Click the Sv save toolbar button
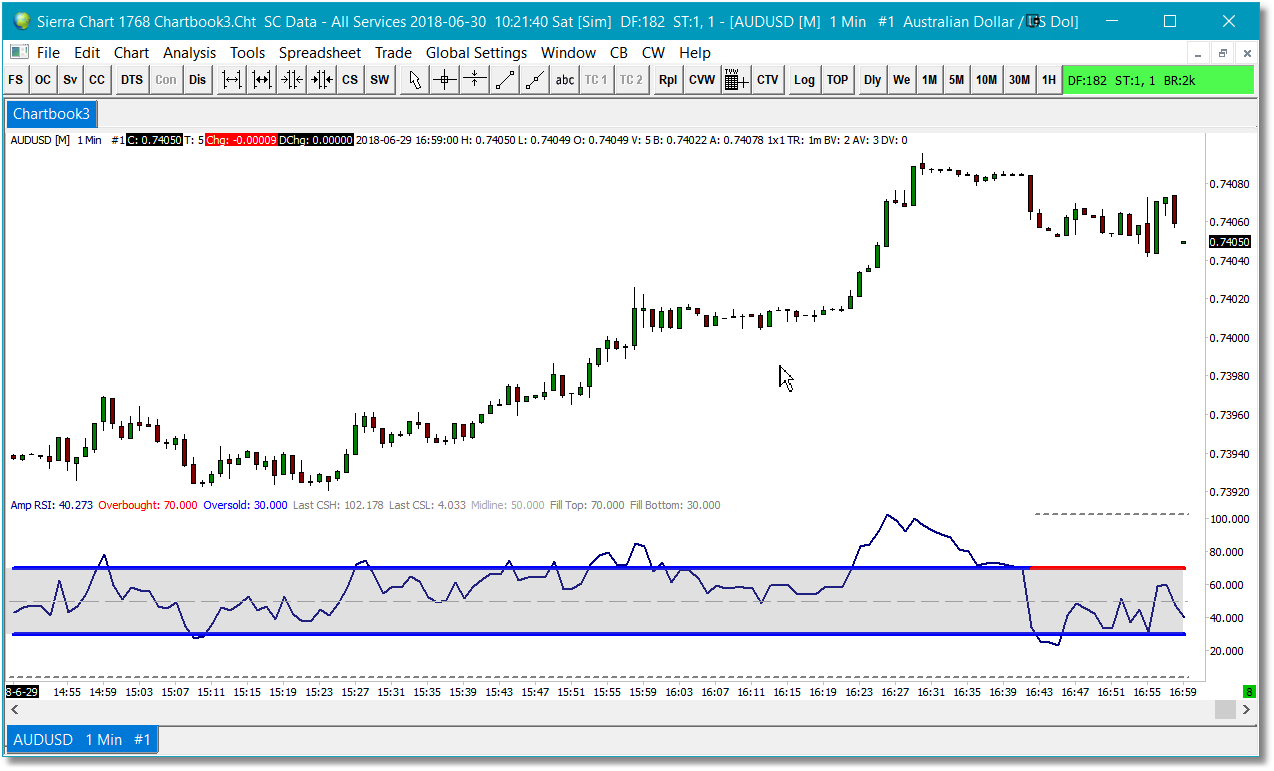Screen dimensions: 1274x771 pyautogui.click(x=70, y=80)
